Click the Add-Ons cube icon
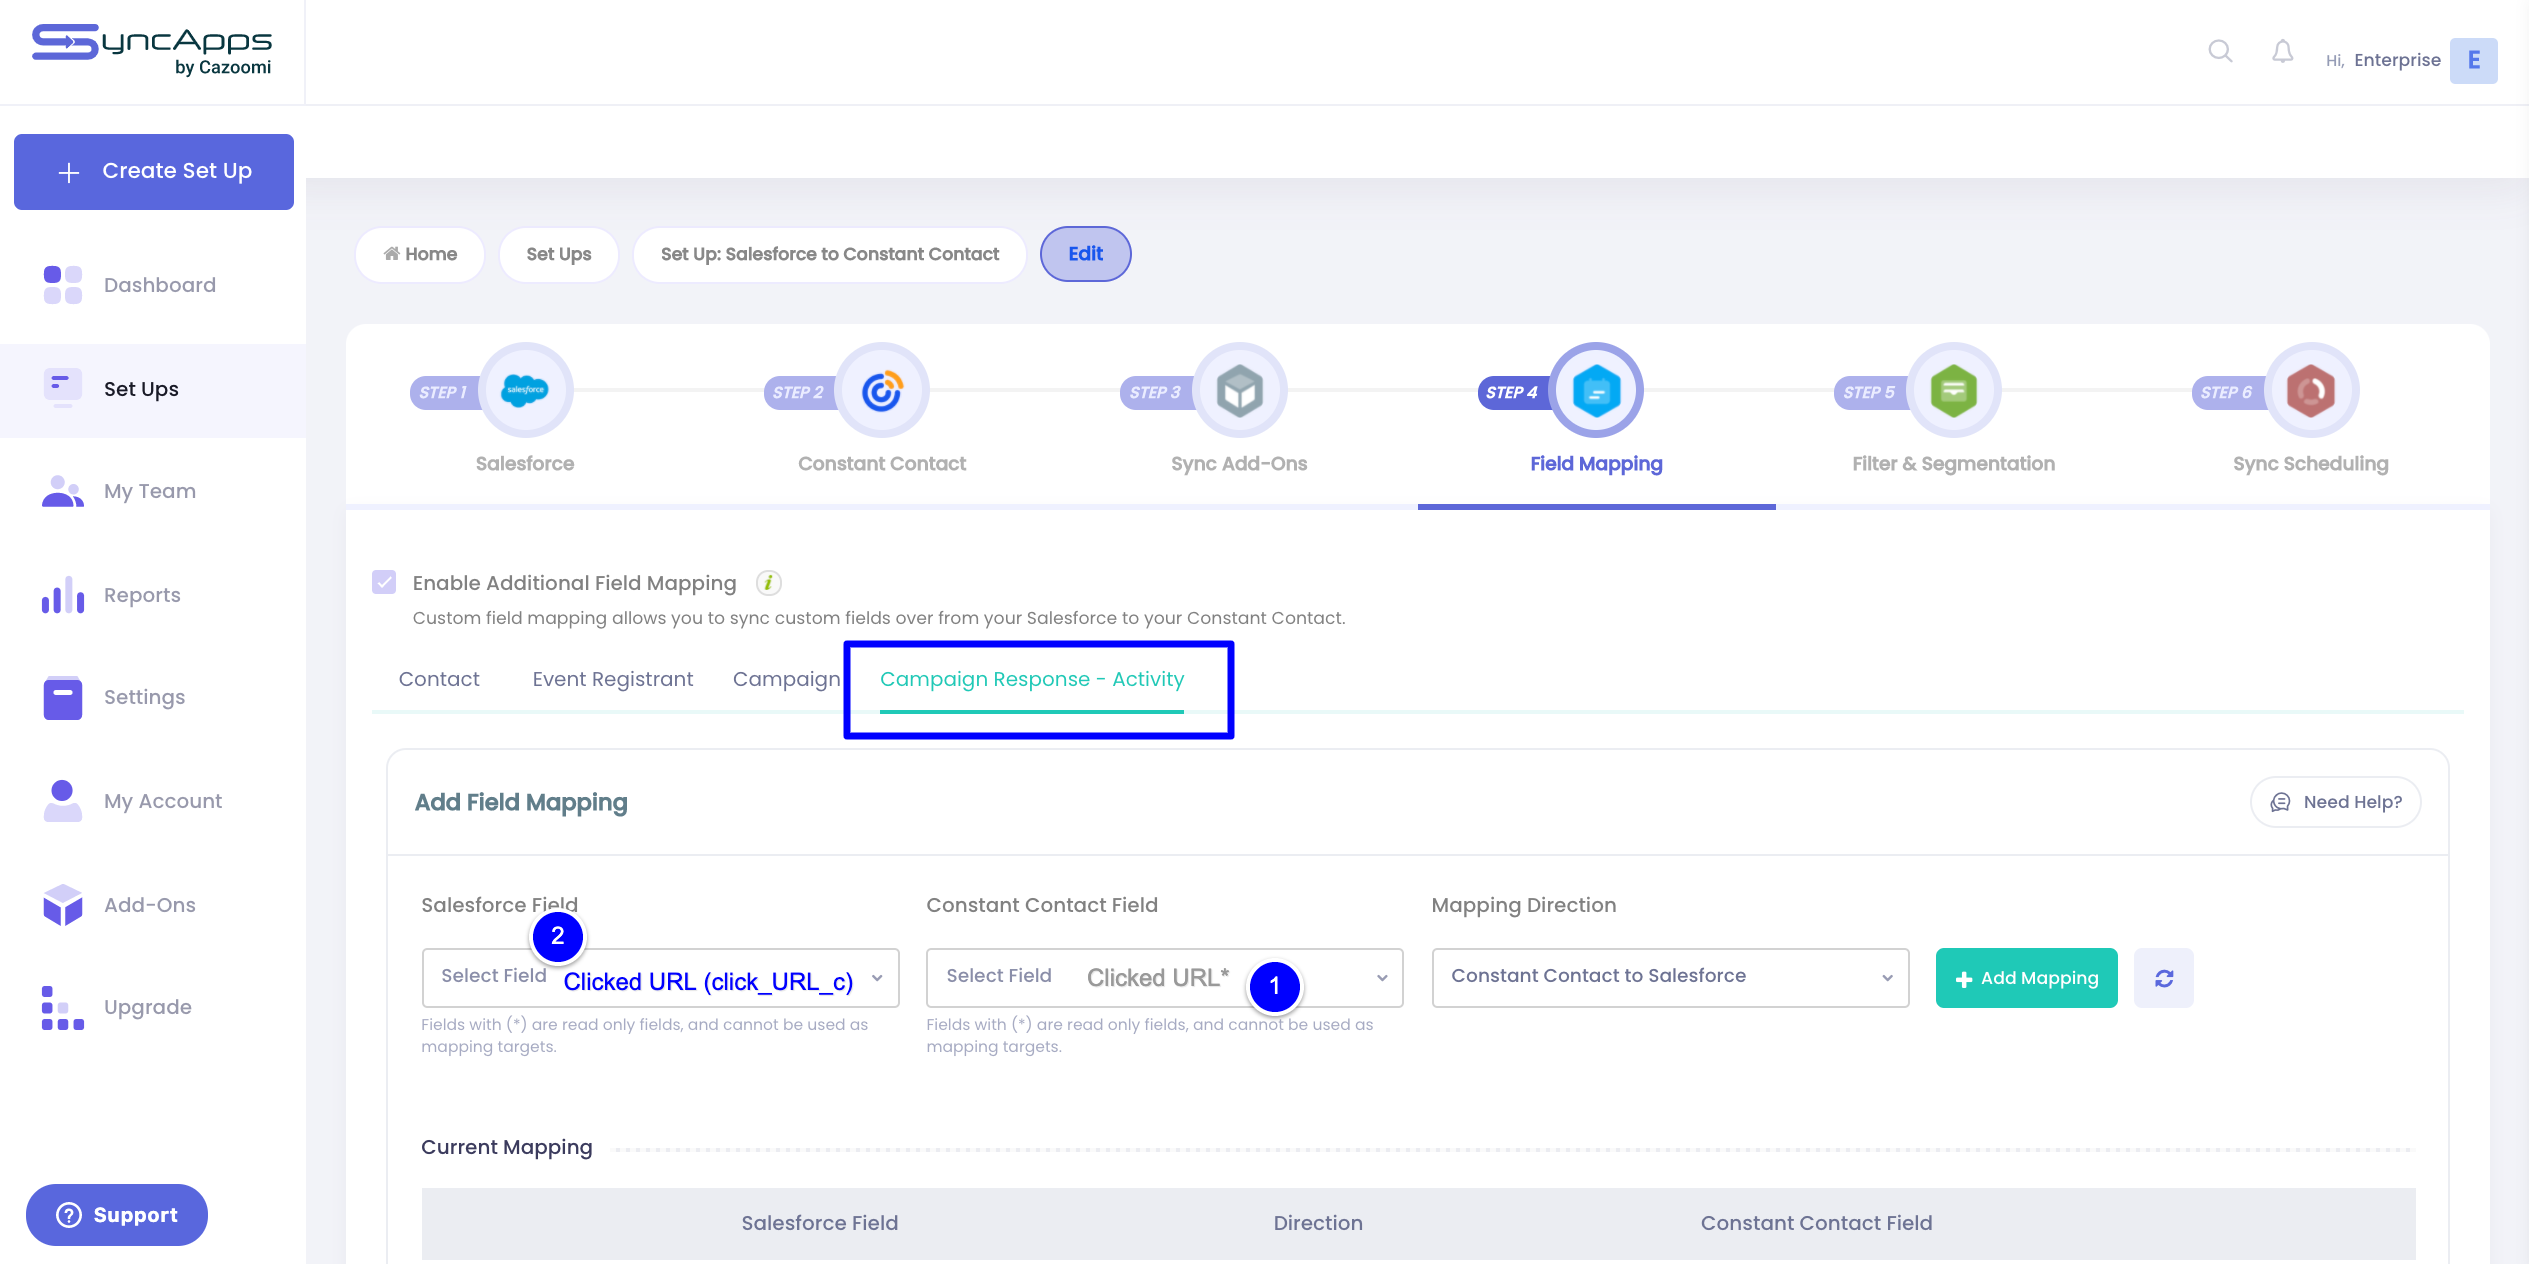The height and width of the screenshot is (1264, 2529). pyautogui.click(x=62, y=905)
